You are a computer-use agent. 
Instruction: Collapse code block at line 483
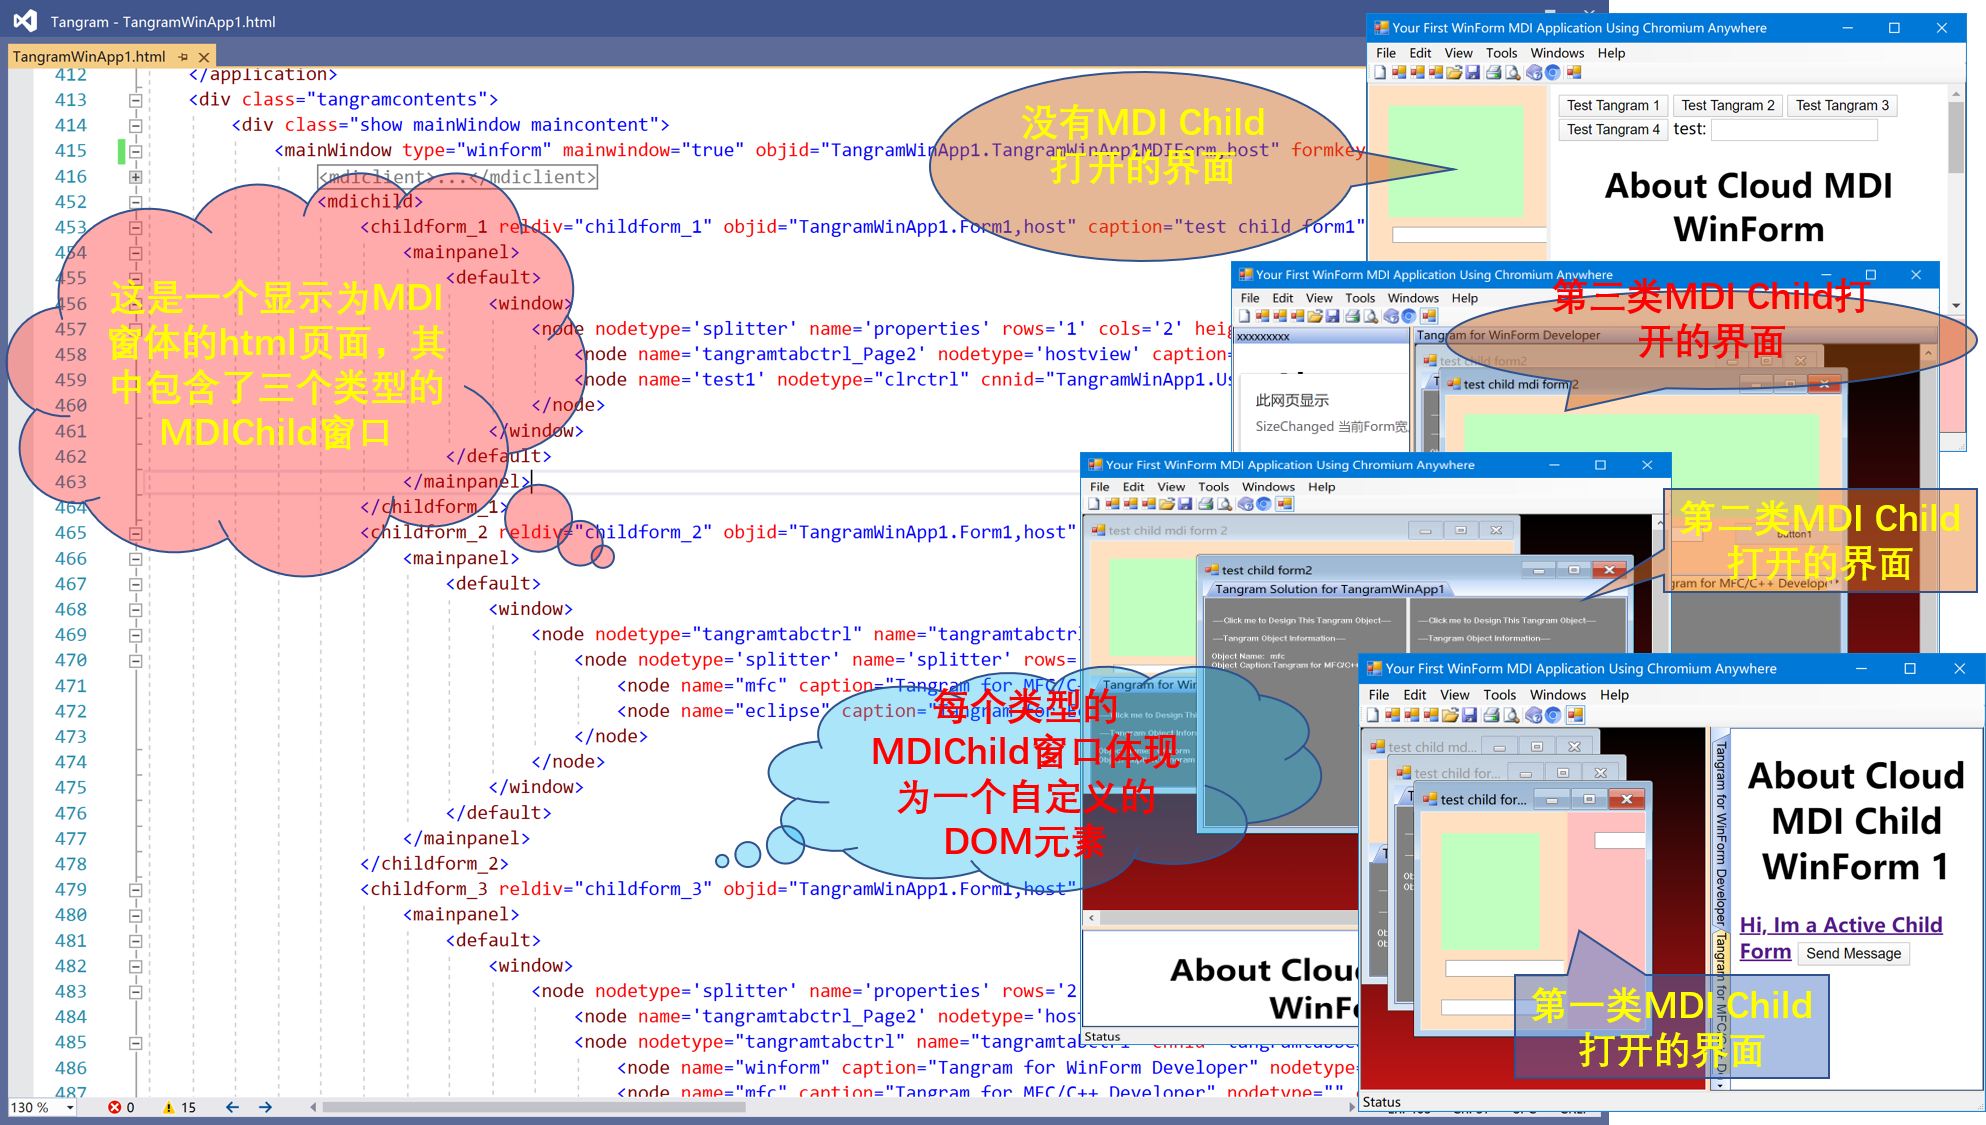point(135,992)
